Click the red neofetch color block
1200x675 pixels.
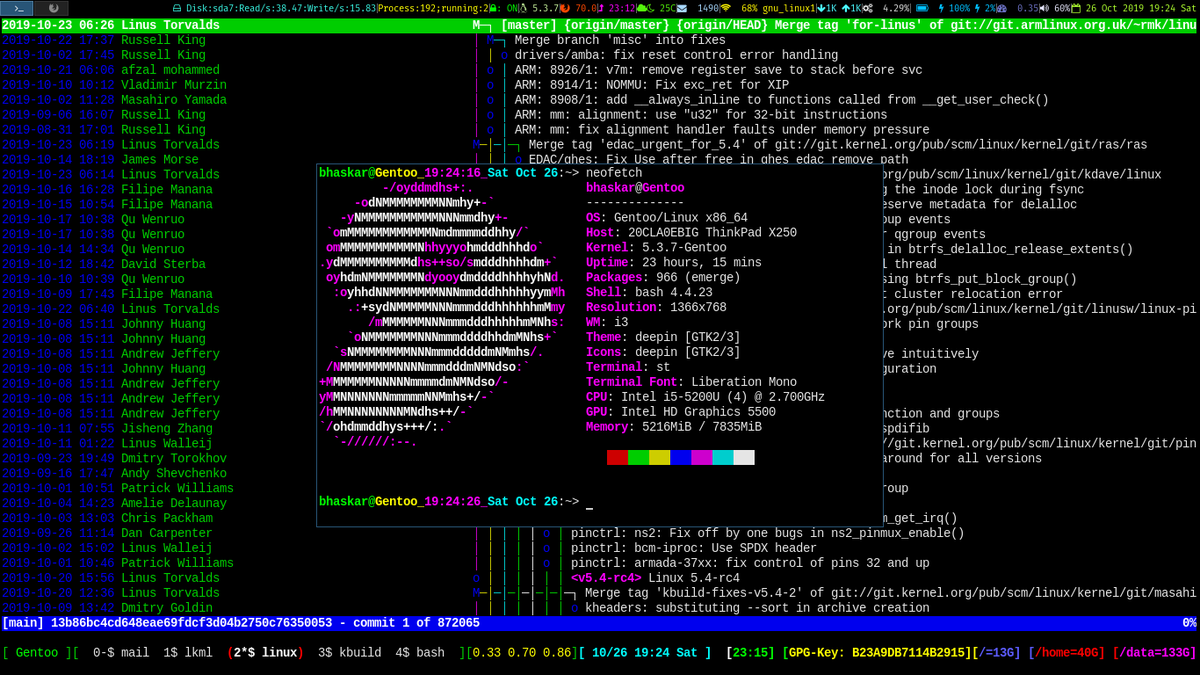[617, 457]
